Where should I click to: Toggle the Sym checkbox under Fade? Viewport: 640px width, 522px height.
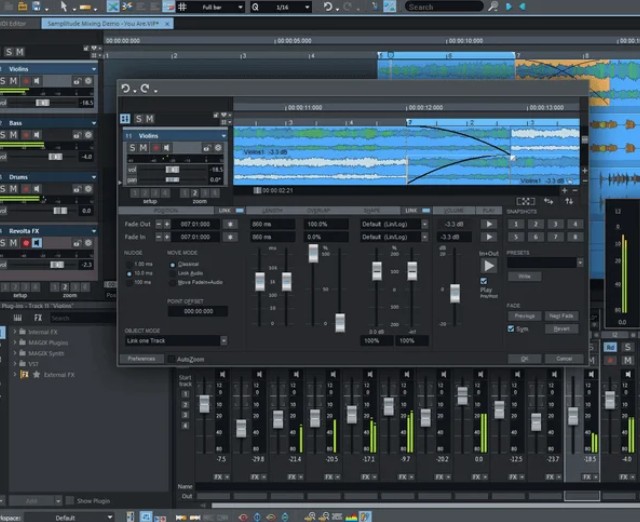point(512,328)
